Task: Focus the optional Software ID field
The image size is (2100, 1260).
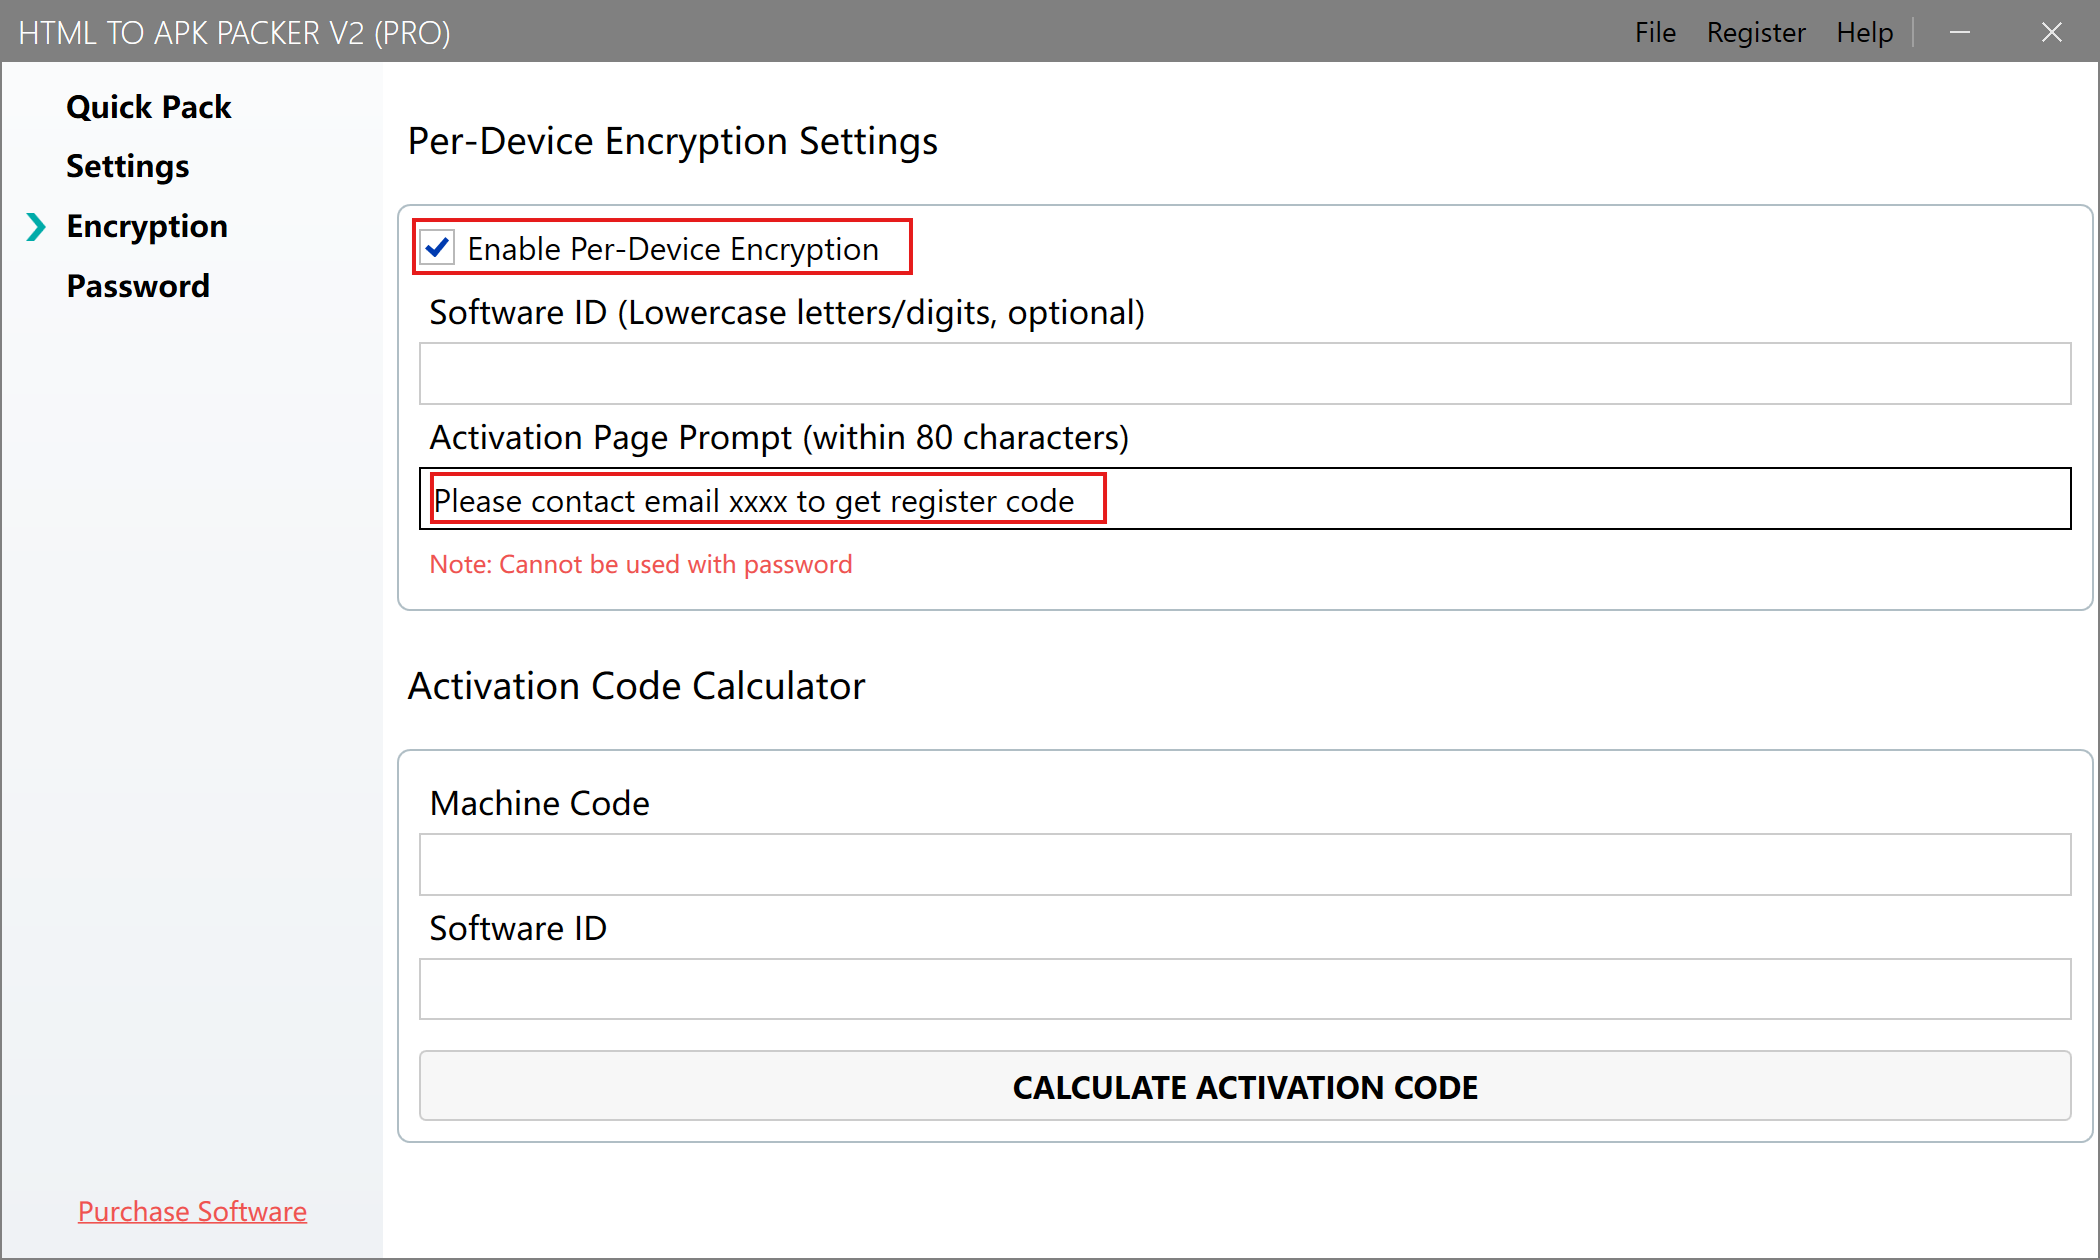Action: 1244,374
